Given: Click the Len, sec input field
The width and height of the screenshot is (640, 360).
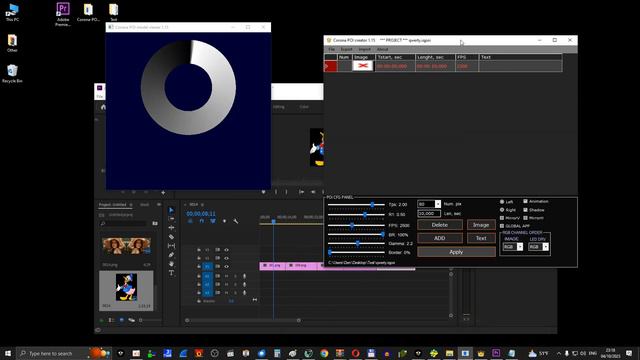Looking at the screenshot, I should [429, 213].
